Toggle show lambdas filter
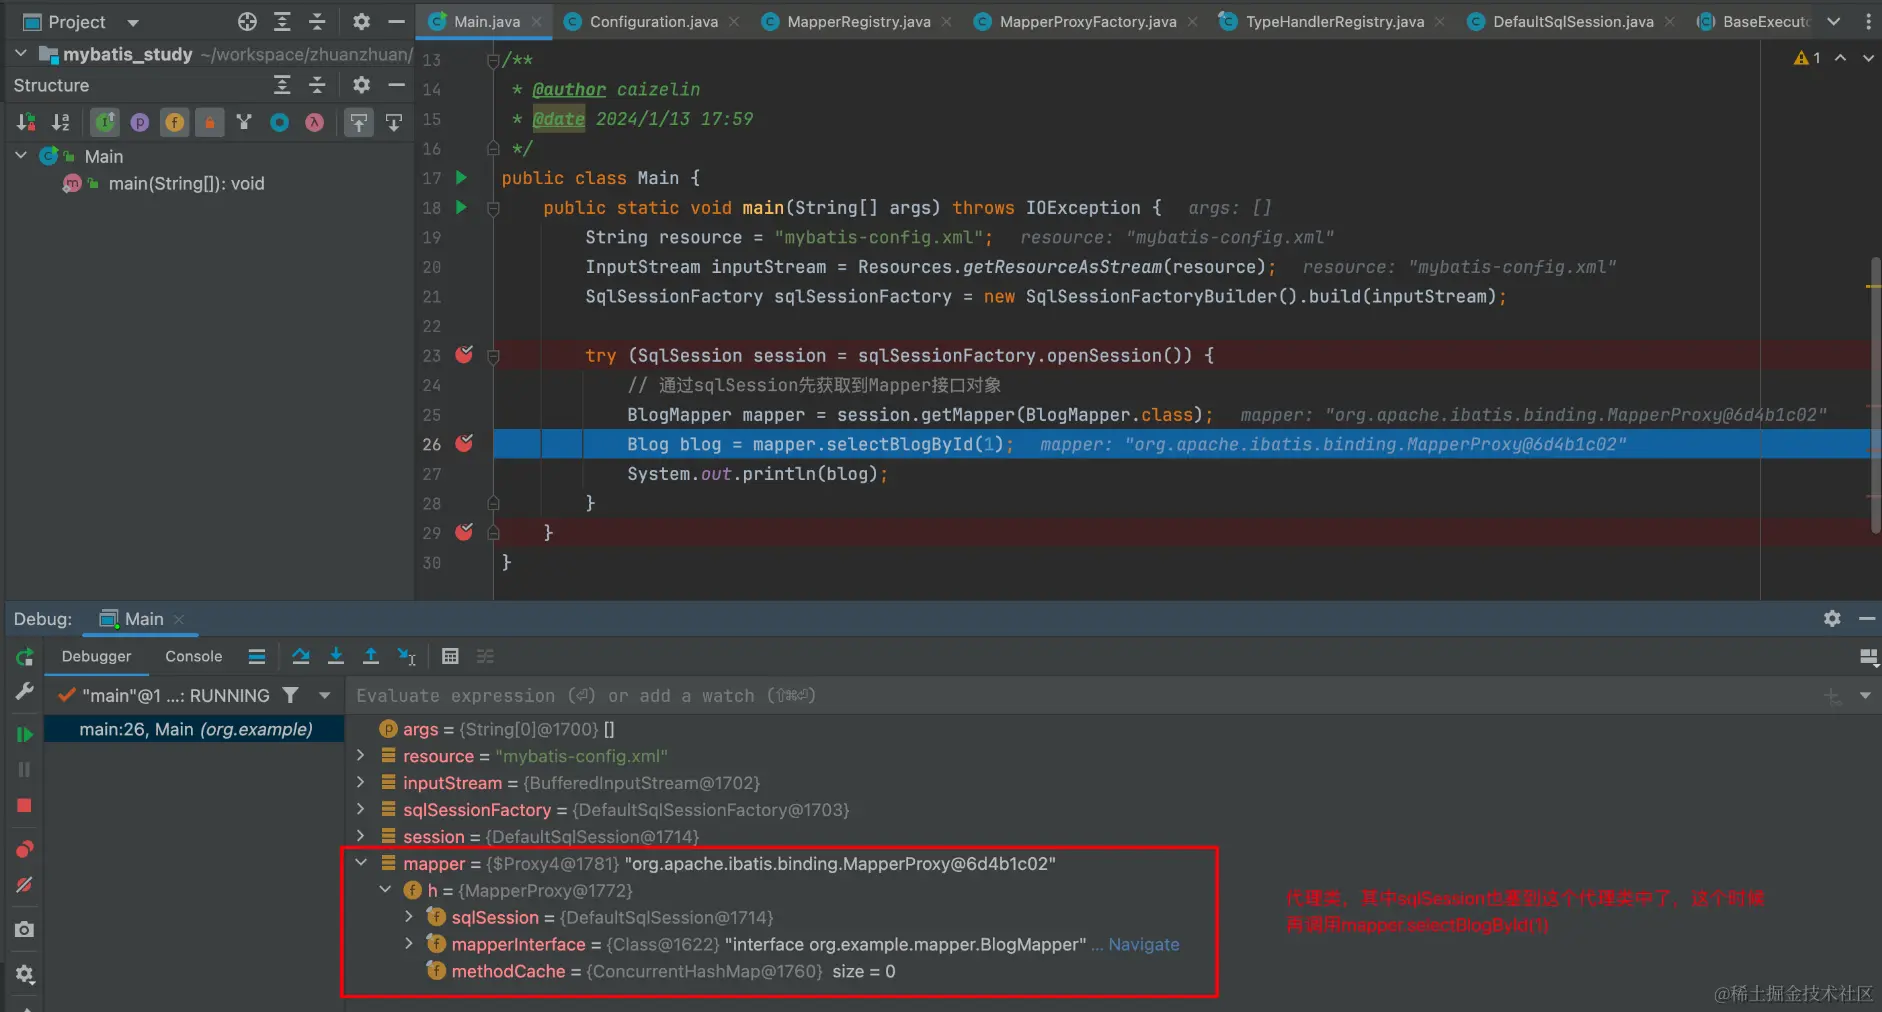This screenshot has height=1012, width=1882. (315, 122)
